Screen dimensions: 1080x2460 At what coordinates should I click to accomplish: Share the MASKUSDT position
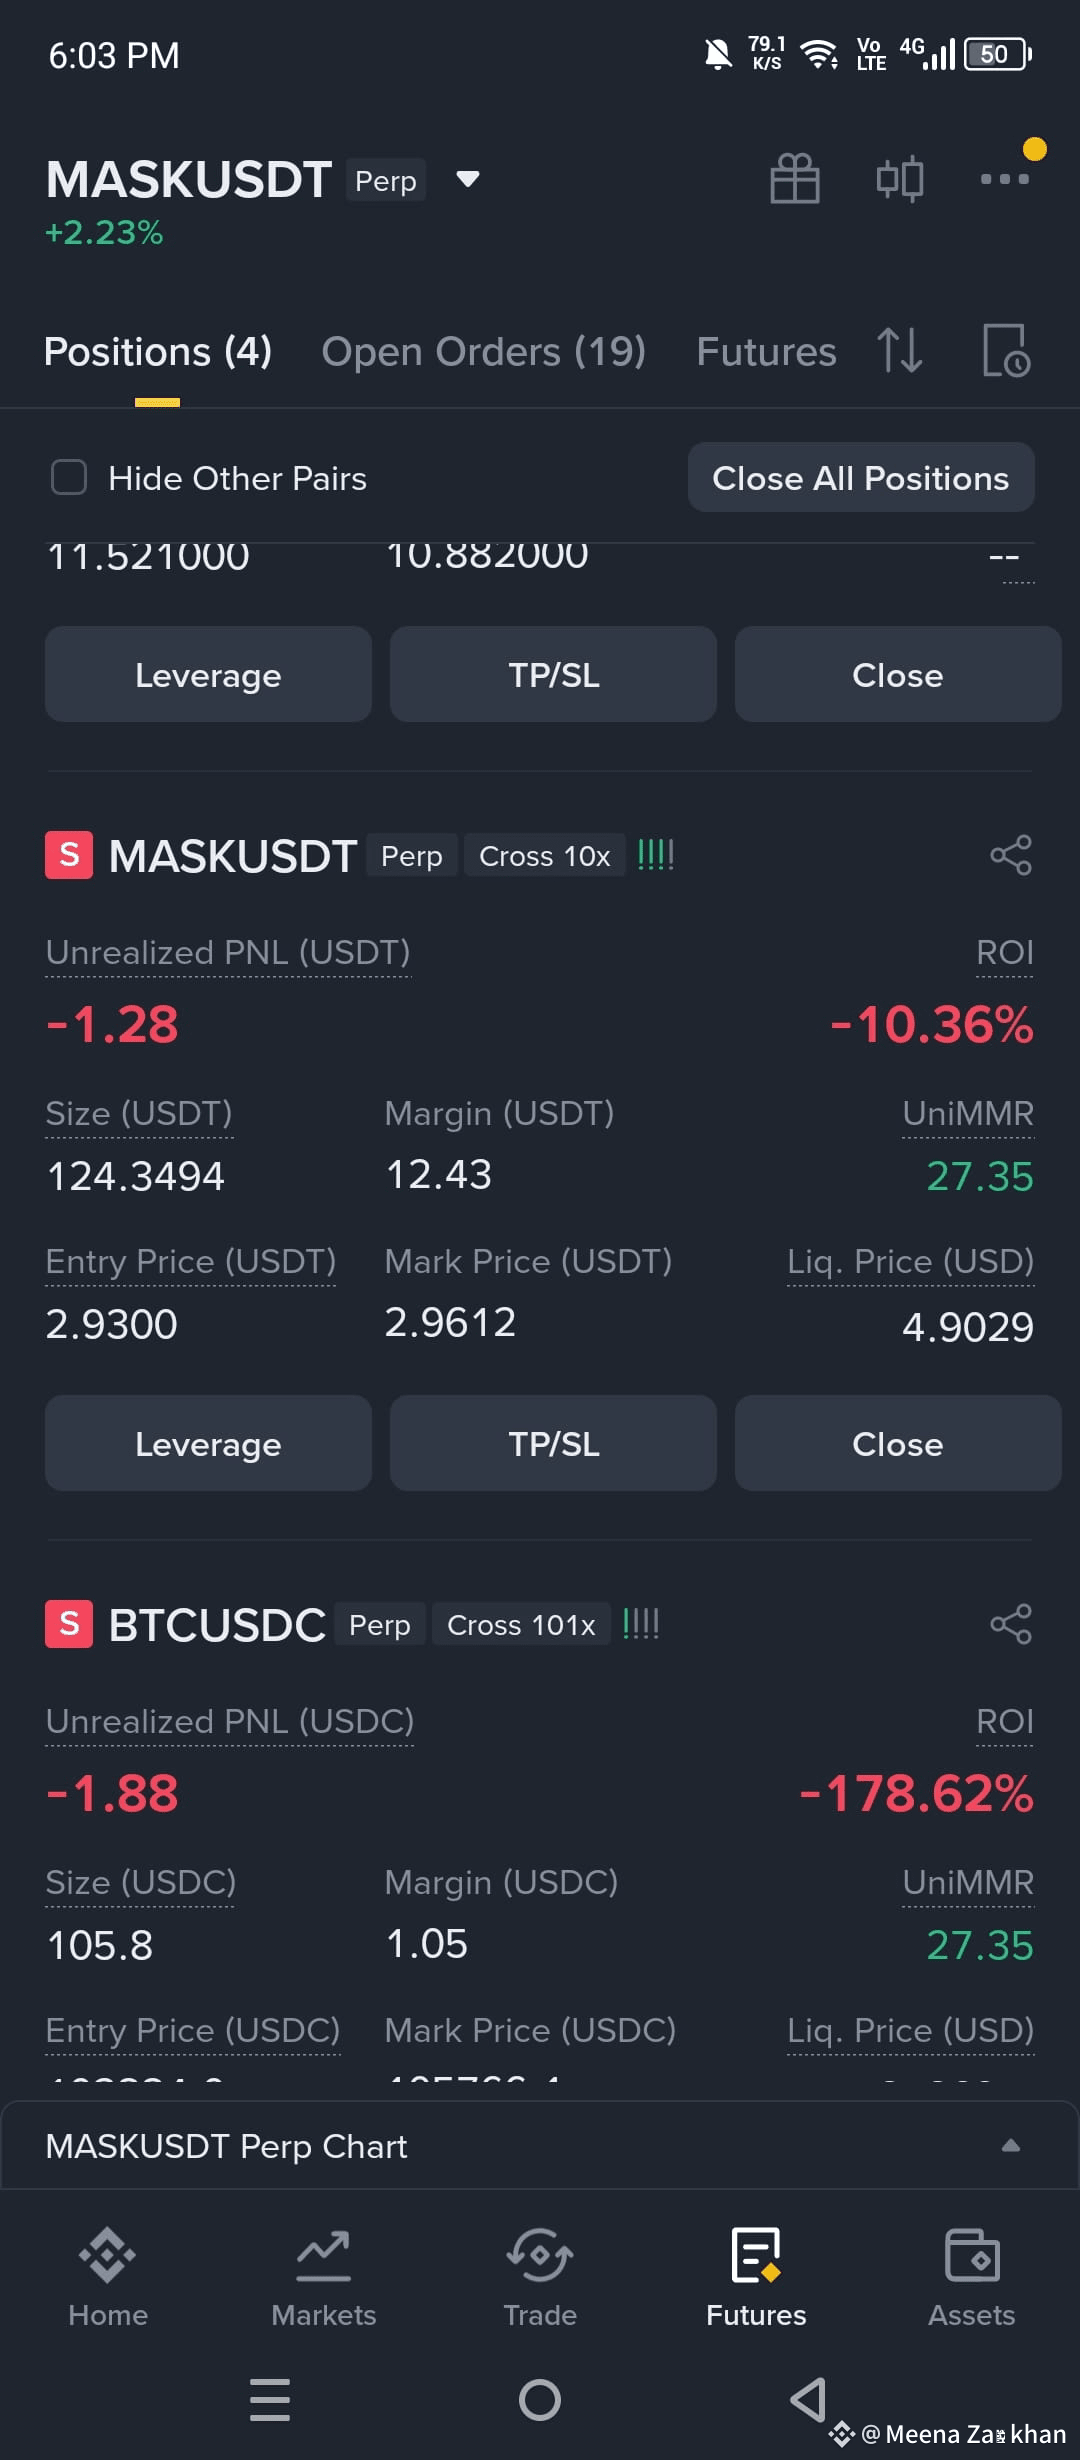click(x=1011, y=856)
